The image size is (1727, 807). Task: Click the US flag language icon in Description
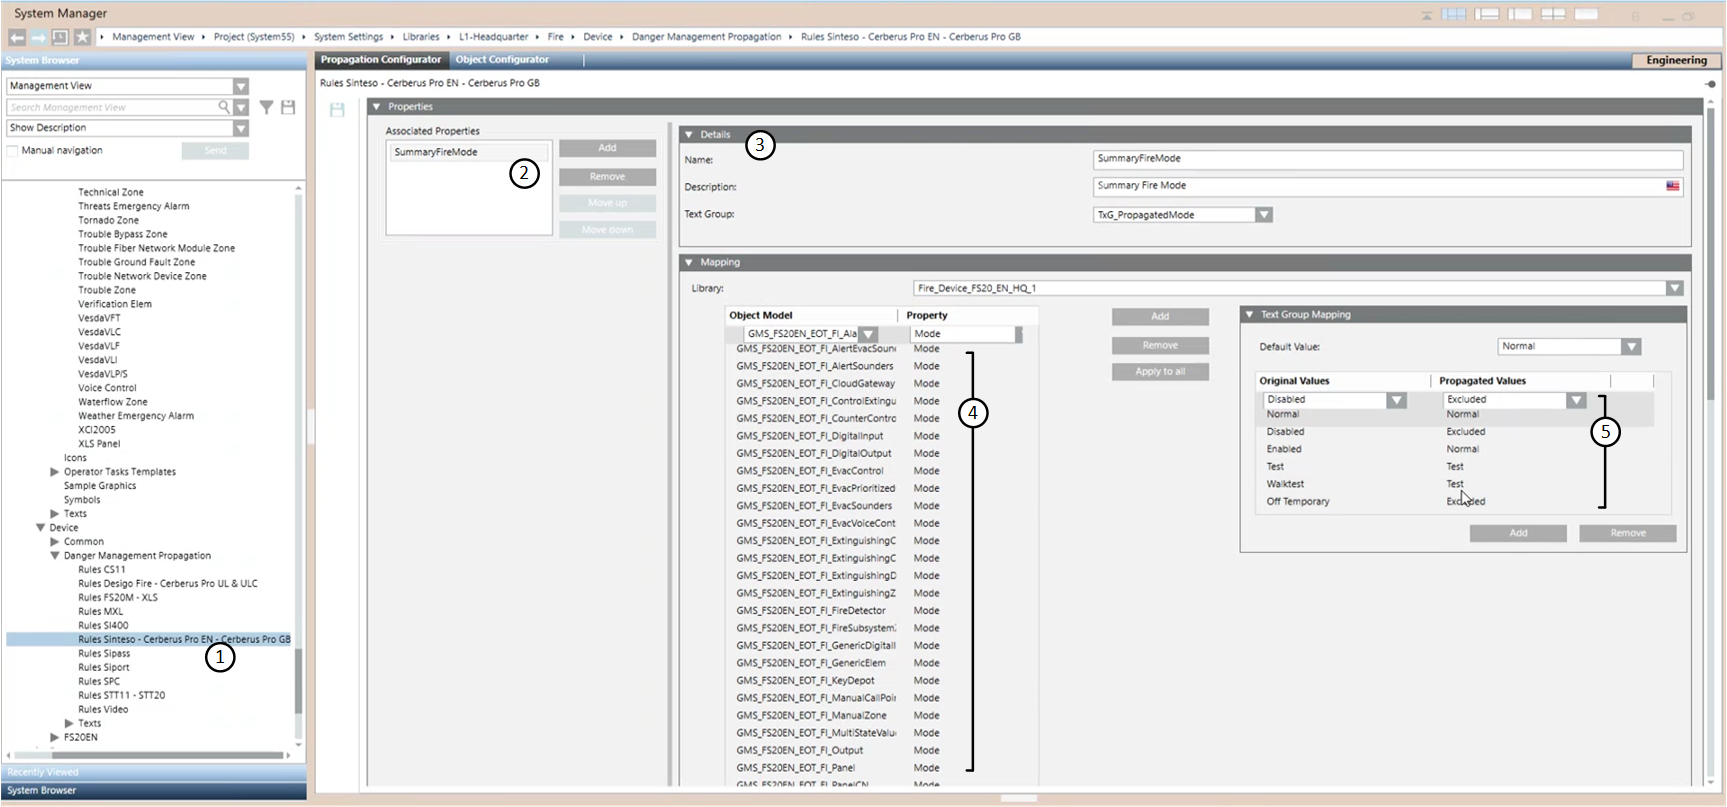click(1672, 186)
